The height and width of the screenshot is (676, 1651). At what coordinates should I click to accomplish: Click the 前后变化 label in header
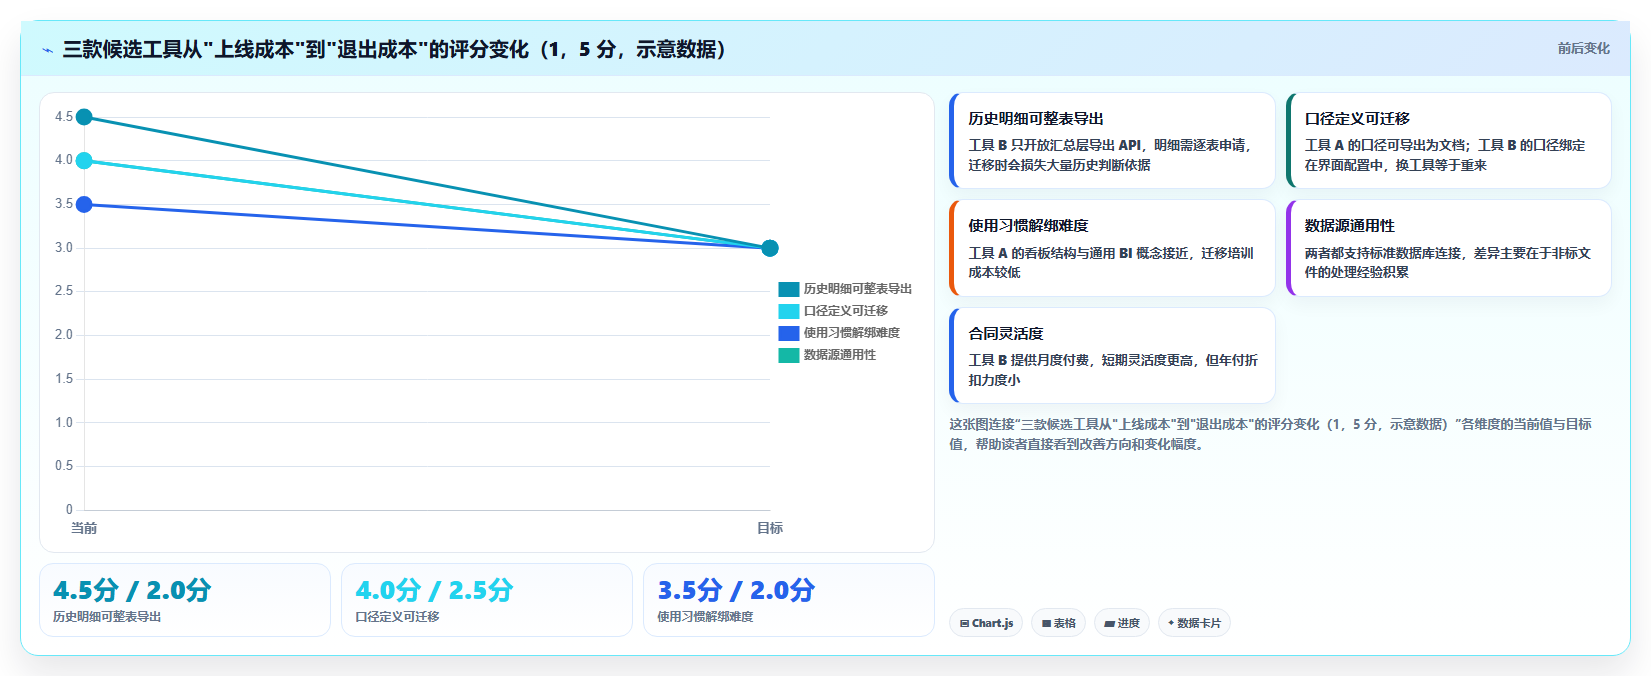[x=1583, y=48]
